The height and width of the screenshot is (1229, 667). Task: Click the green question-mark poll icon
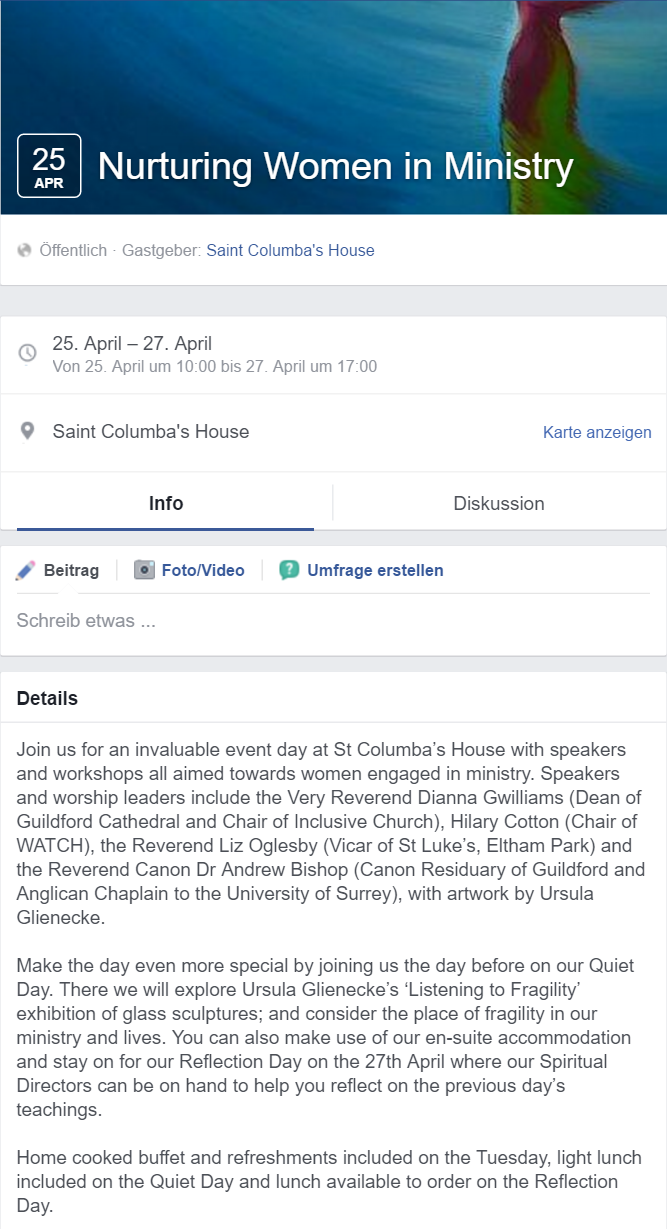[x=289, y=570]
